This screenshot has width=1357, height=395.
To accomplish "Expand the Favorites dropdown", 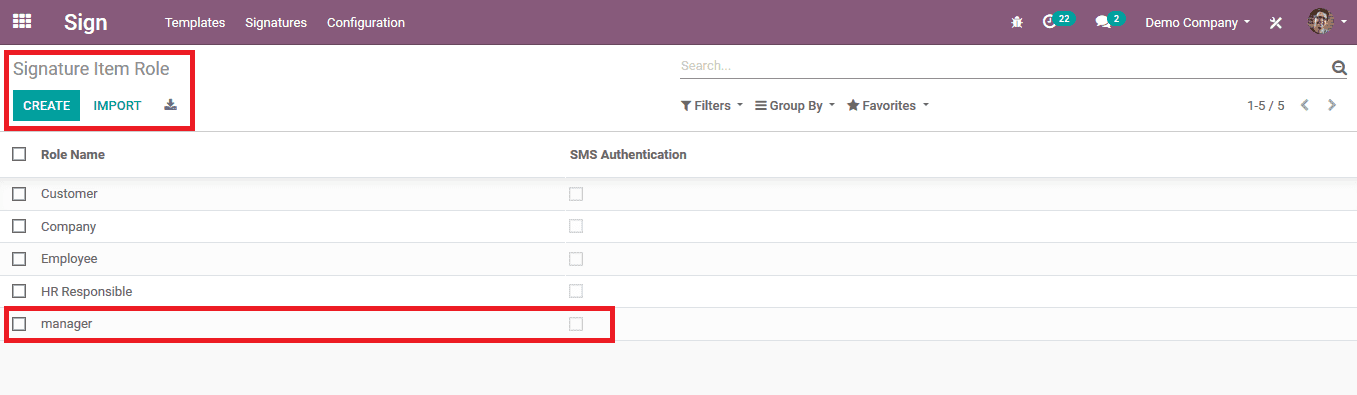I will [888, 105].
